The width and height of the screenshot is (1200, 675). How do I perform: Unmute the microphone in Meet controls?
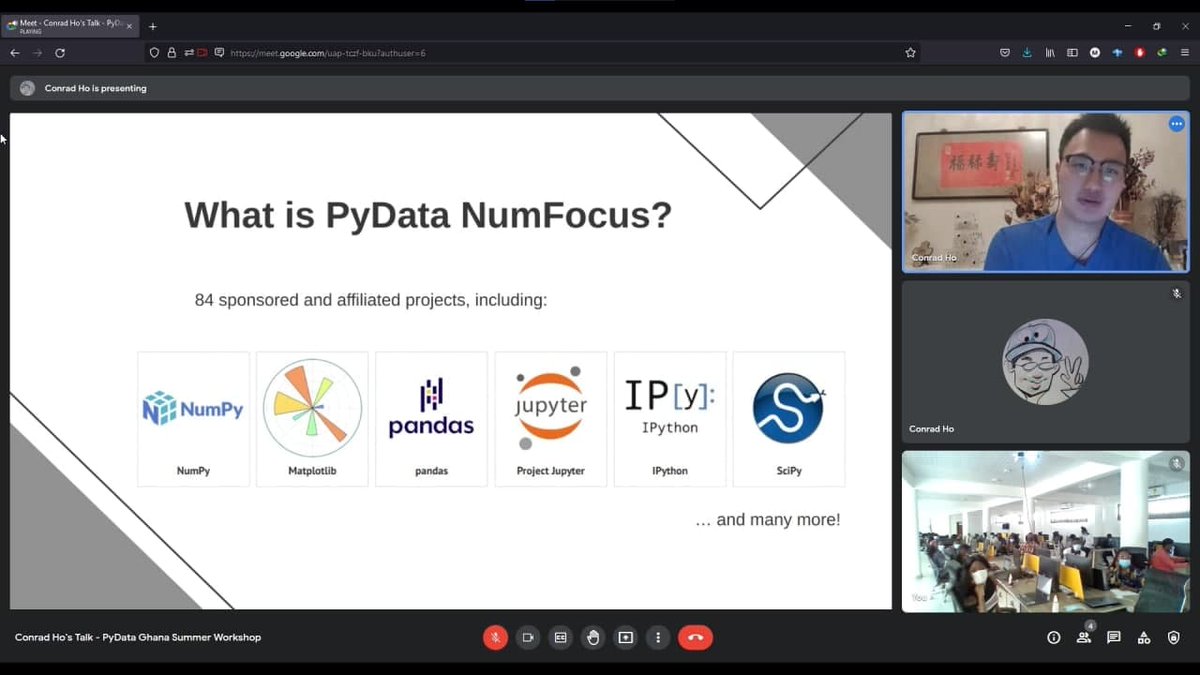(495, 637)
